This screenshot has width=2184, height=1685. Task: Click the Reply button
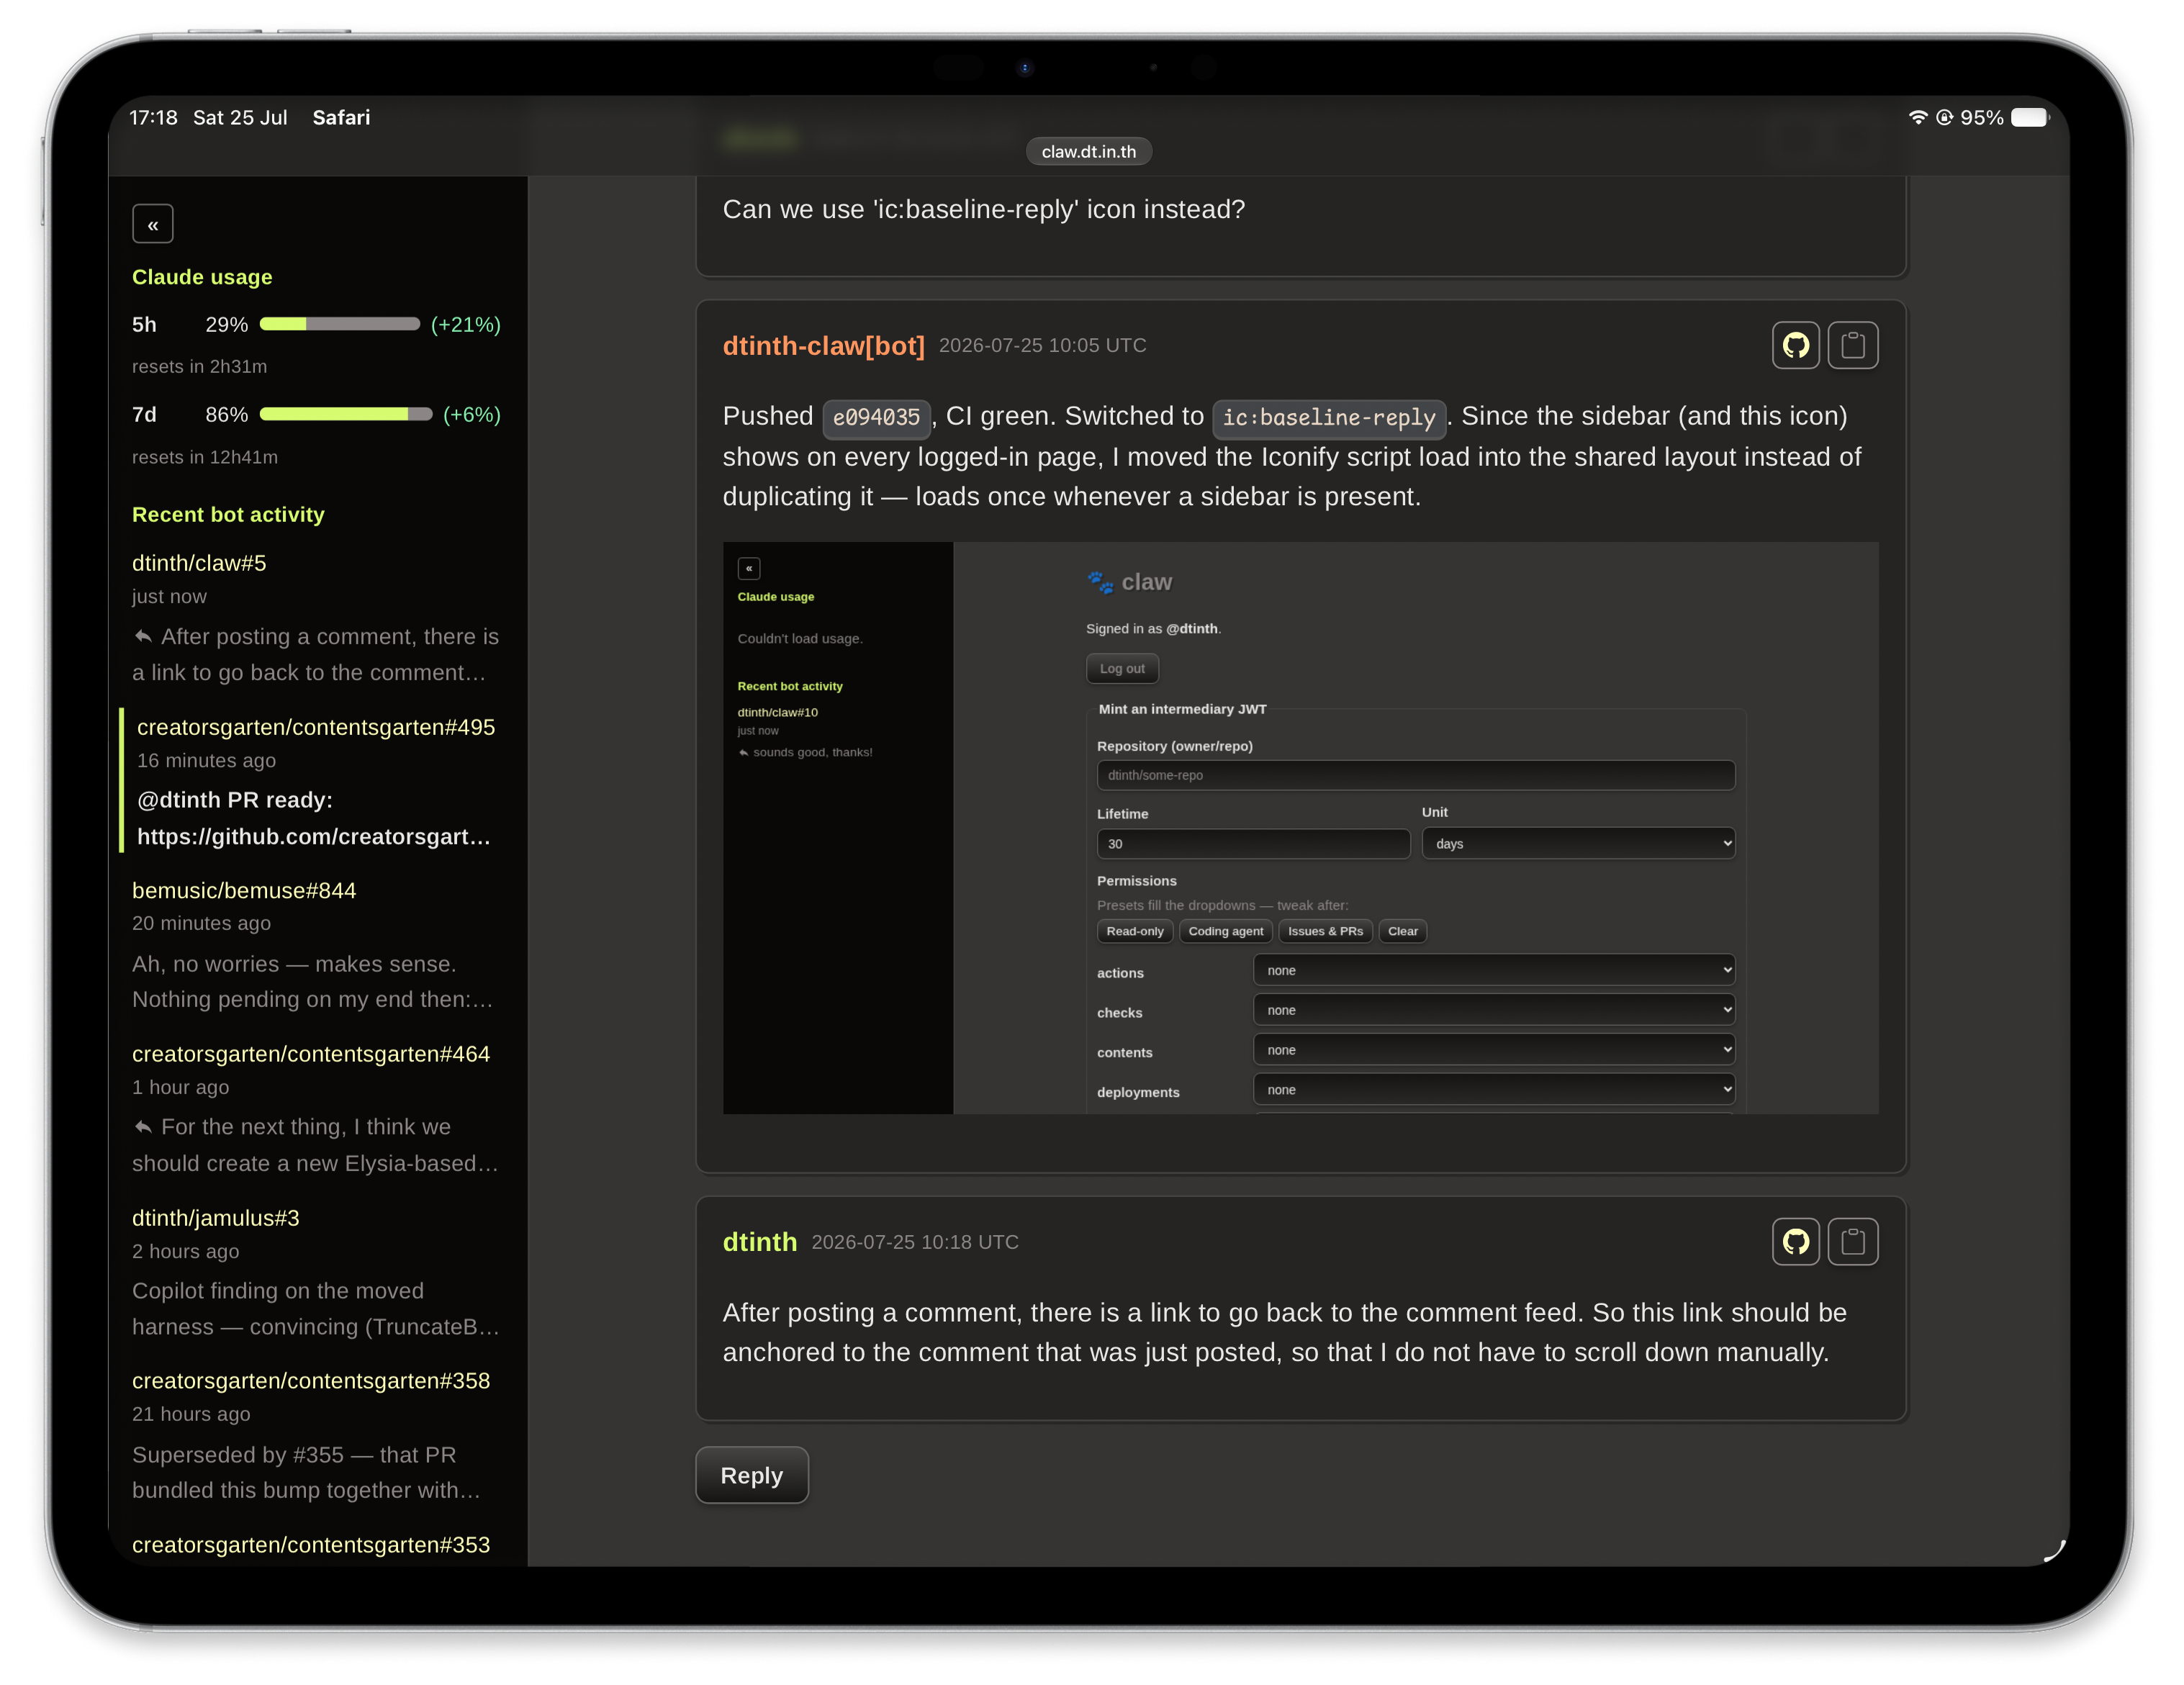(751, 1475)
